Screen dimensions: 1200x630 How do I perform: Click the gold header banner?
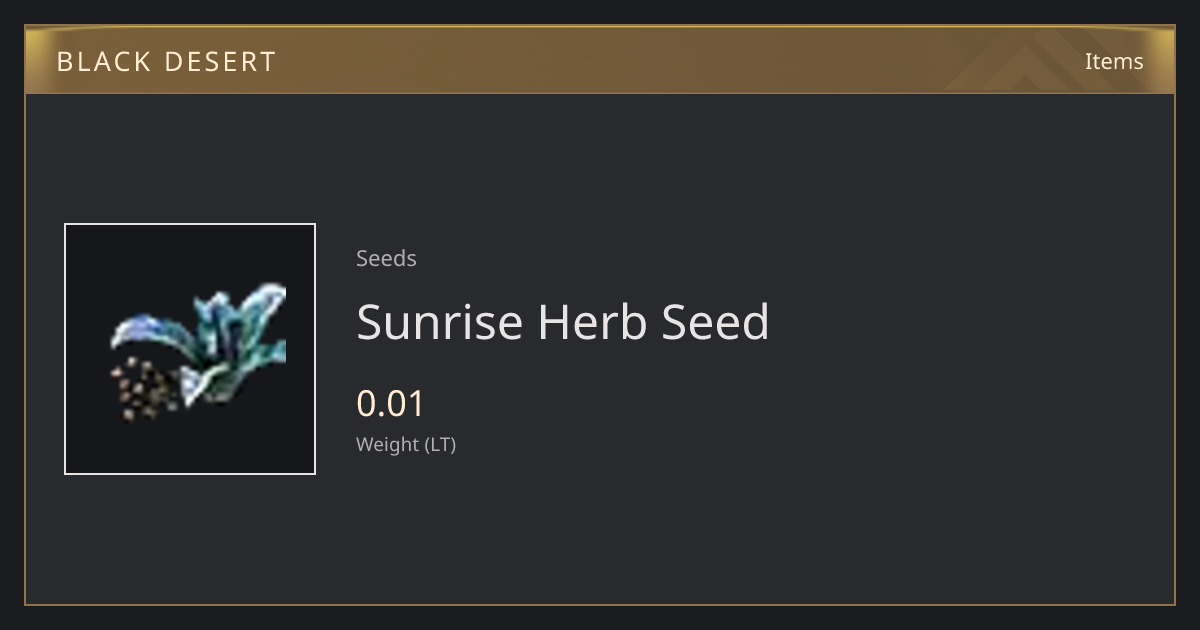[x=600, y=60]
